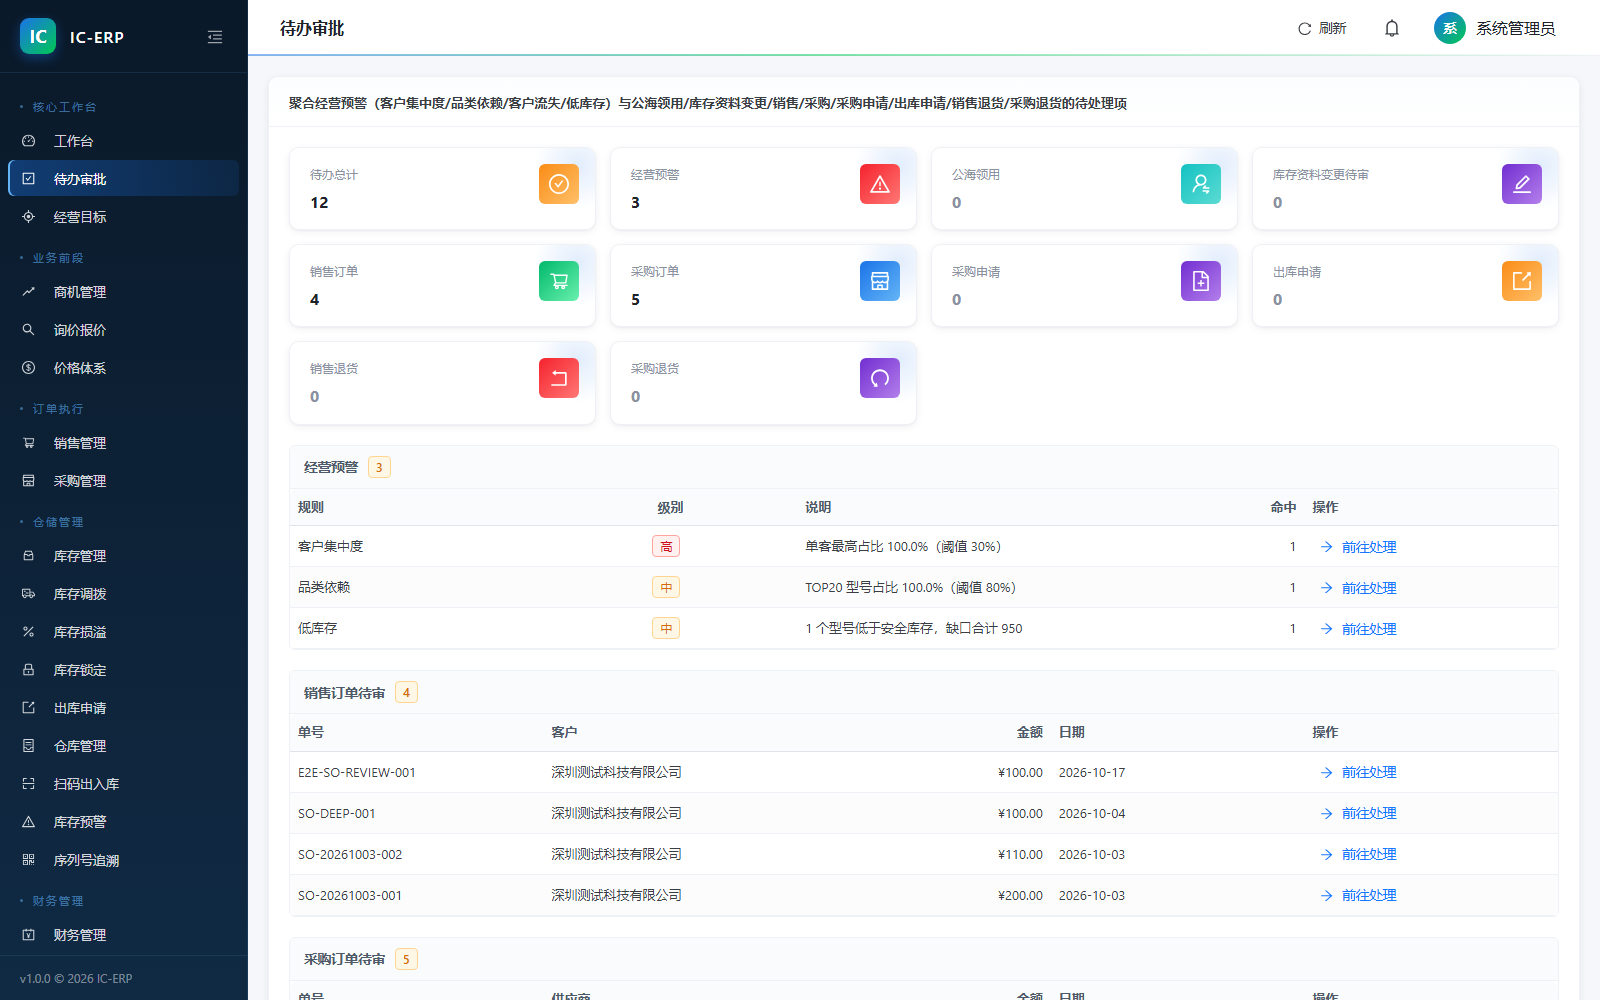
Task: Open 询价报价 sidebar menu item
Action: click(x=124, y=330)
